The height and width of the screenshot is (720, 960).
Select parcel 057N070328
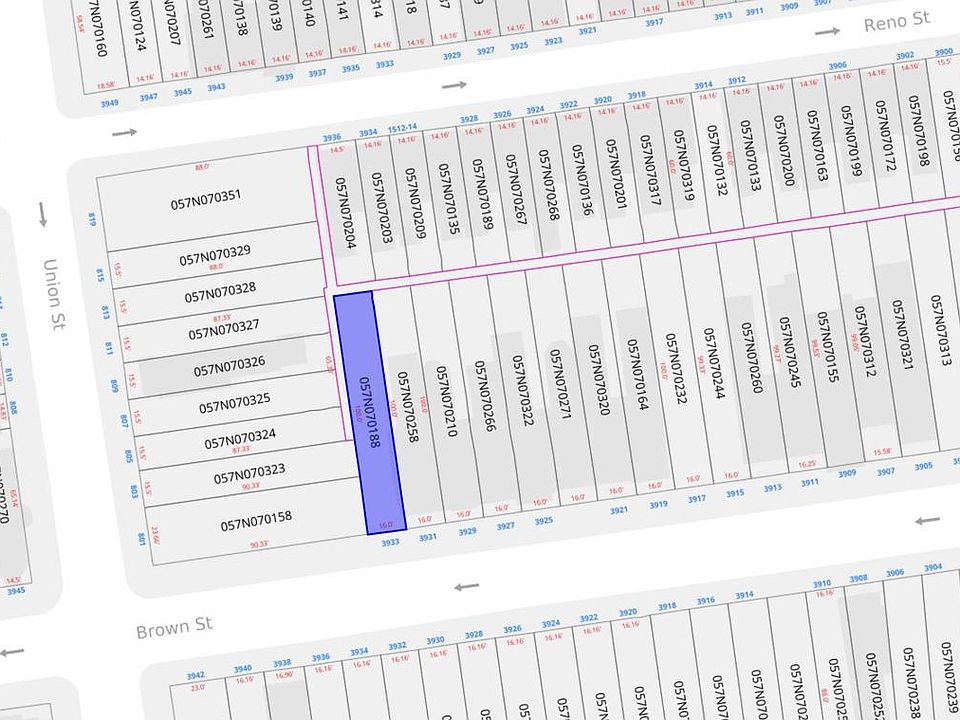tap(220, 293)
